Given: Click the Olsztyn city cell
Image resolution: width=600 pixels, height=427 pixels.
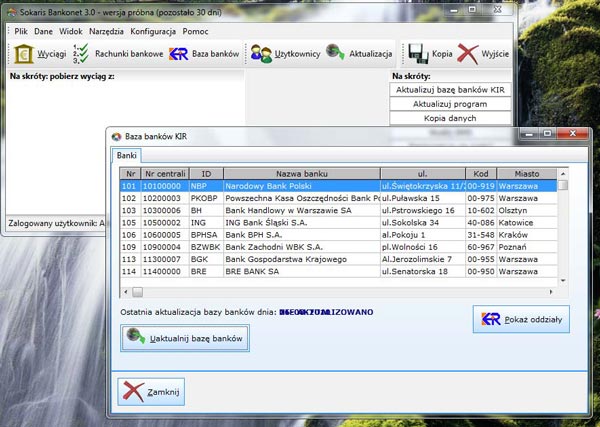Looking at the screenshot, I should coord(527,210).
